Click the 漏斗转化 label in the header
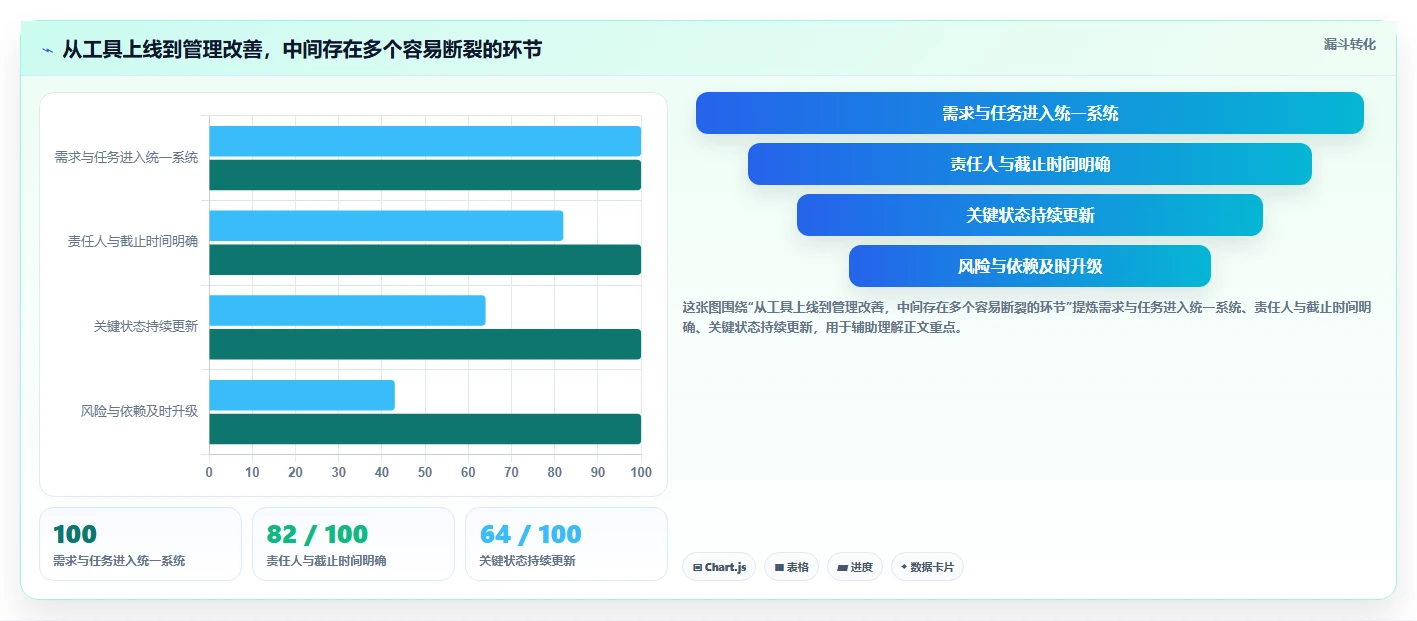The image size is (1417, 621). 1349,44
